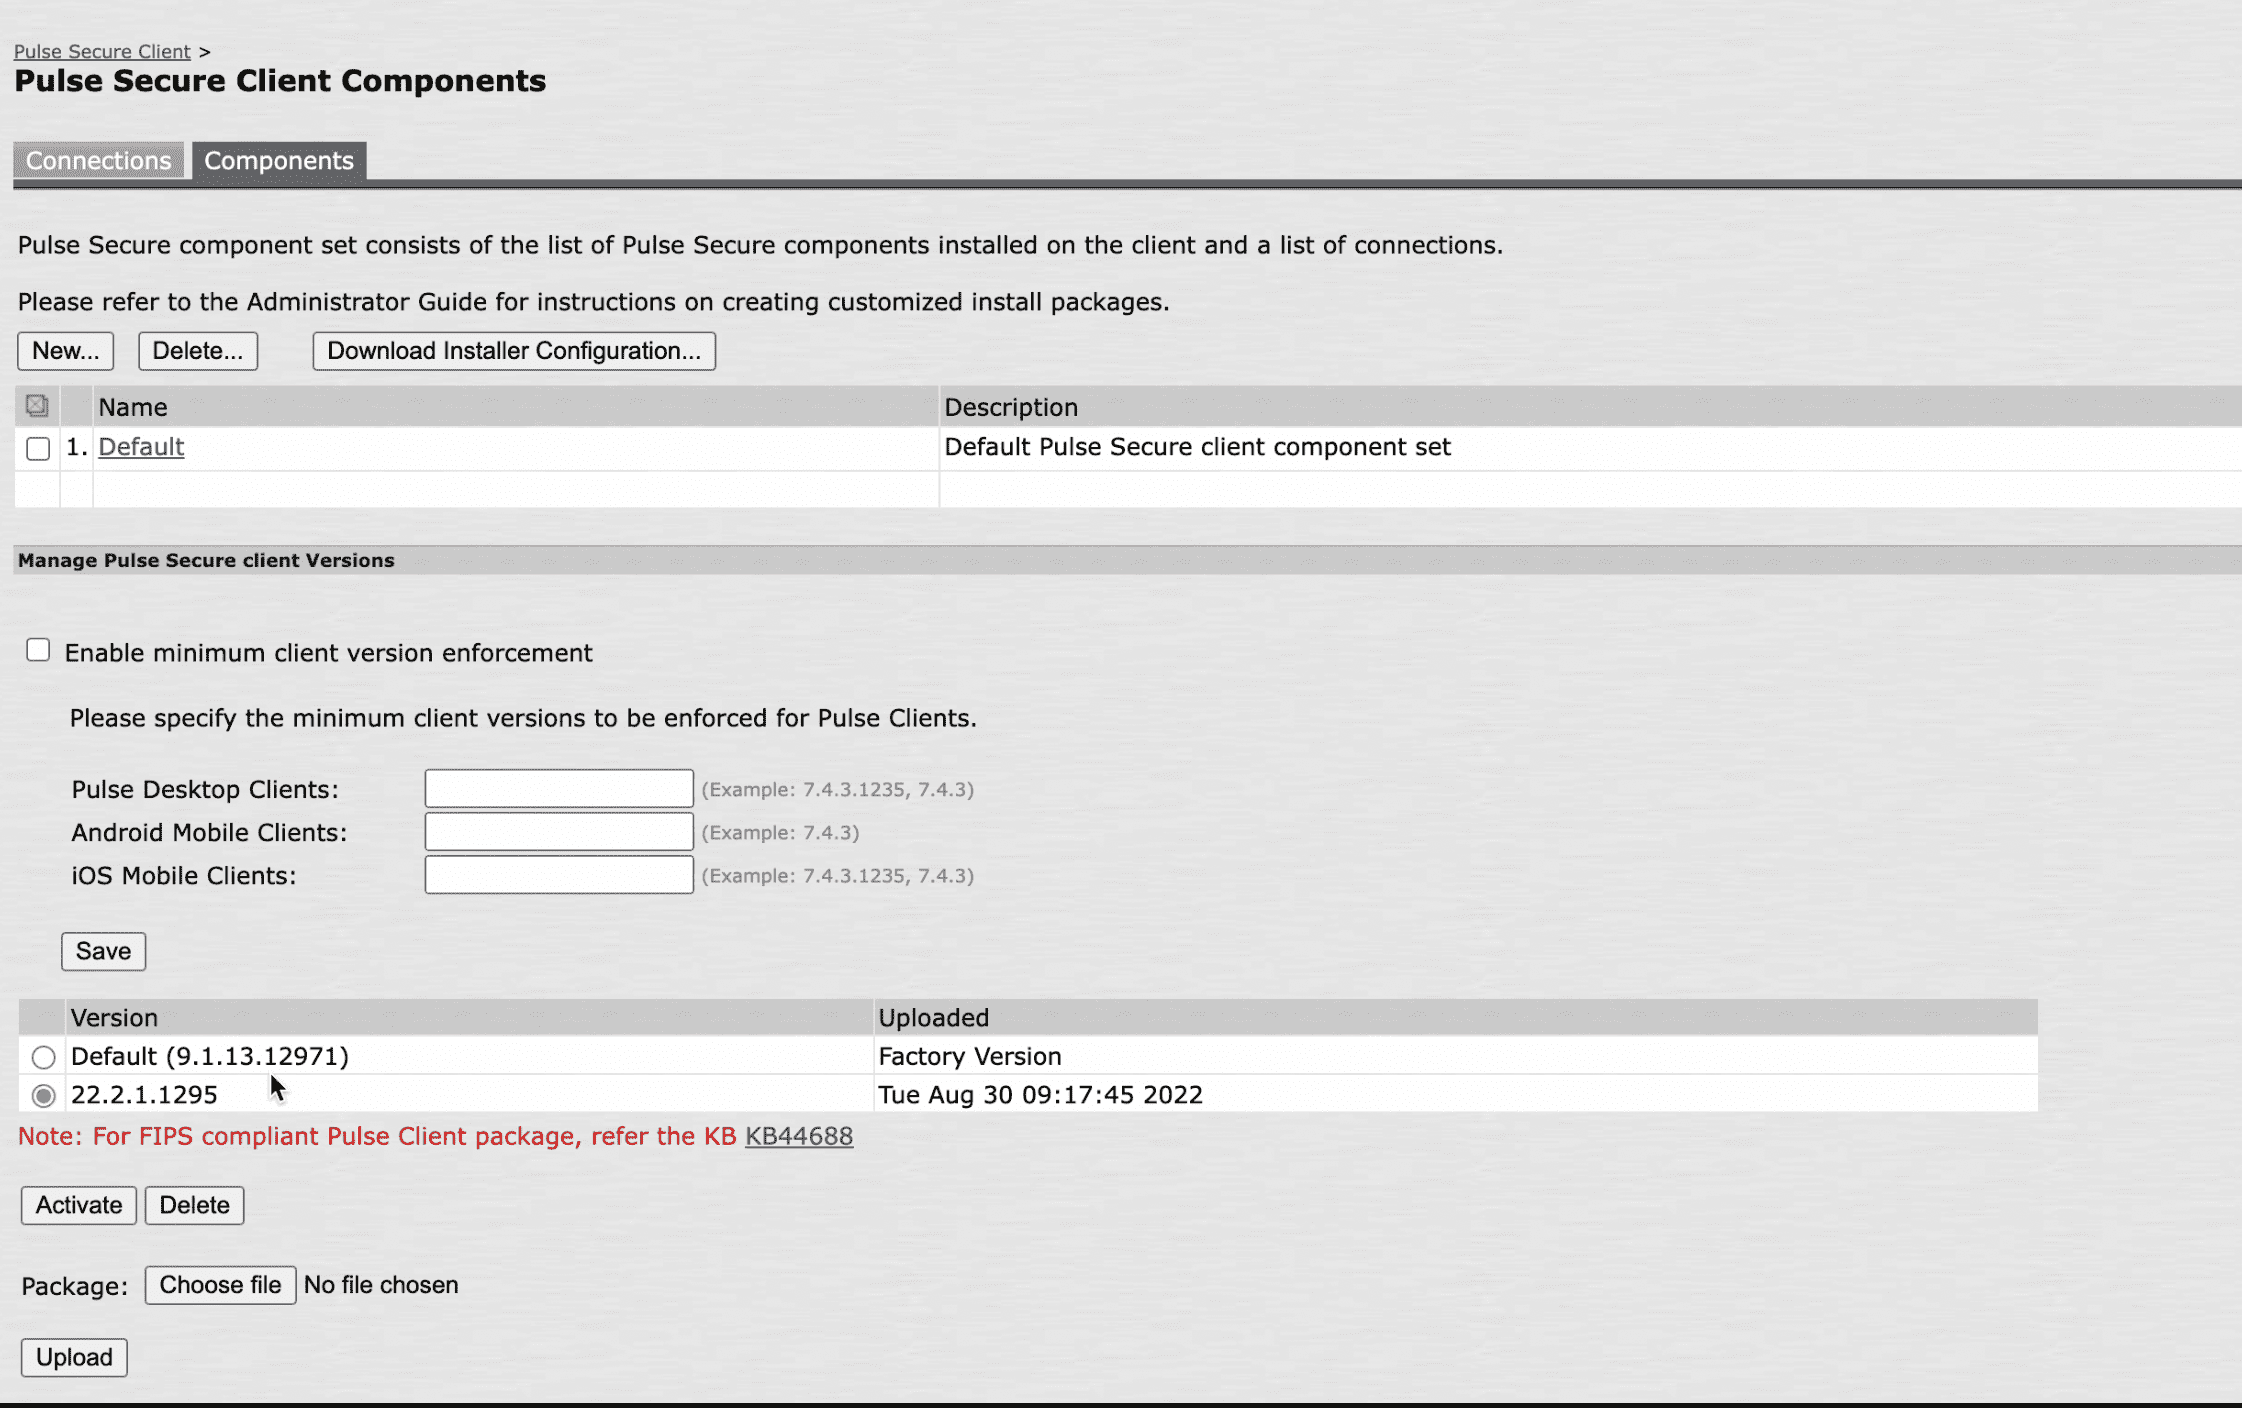Activate the selected client version
This screenshot has height=1408, width=2242.
click(77, 1205)
